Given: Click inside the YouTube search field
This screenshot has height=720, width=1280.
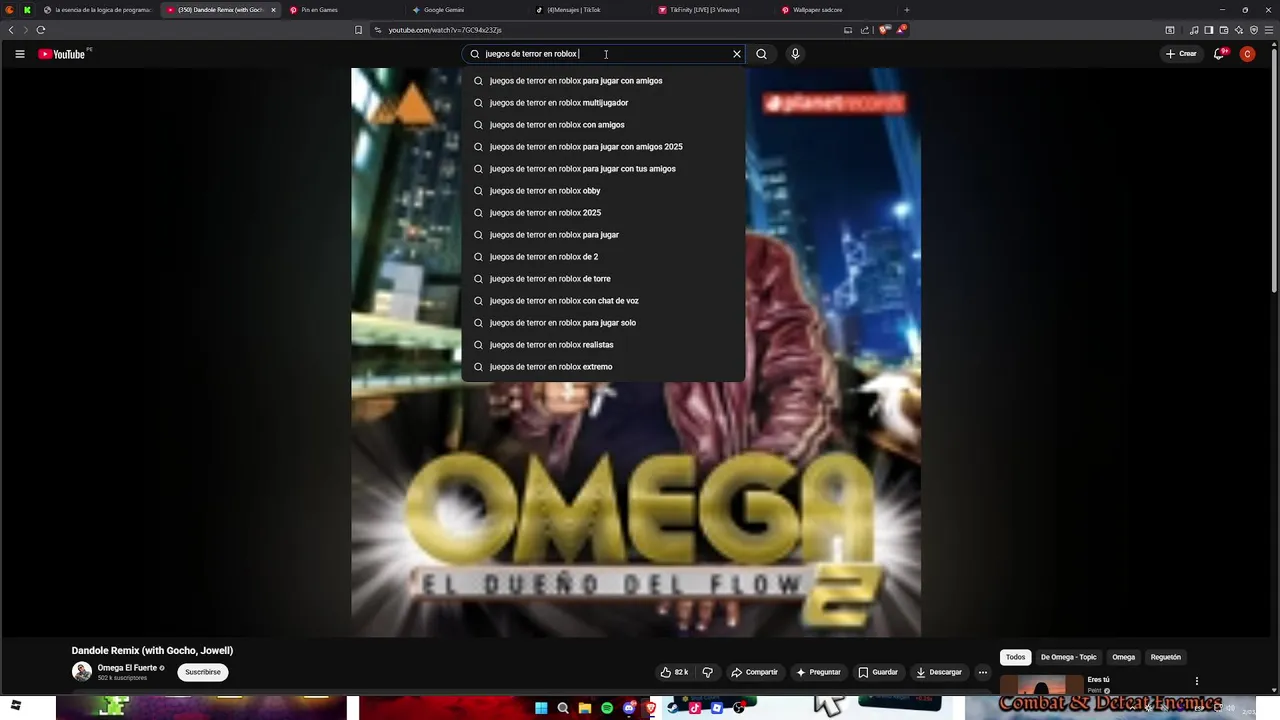Looking at the screenshot, I should click(604, 54).
